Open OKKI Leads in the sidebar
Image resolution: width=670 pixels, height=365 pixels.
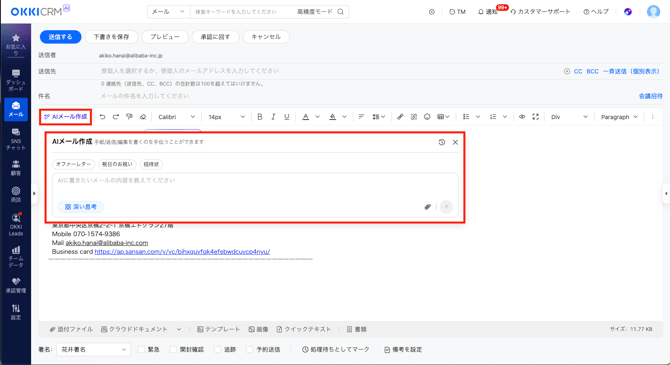coord(16,224)
